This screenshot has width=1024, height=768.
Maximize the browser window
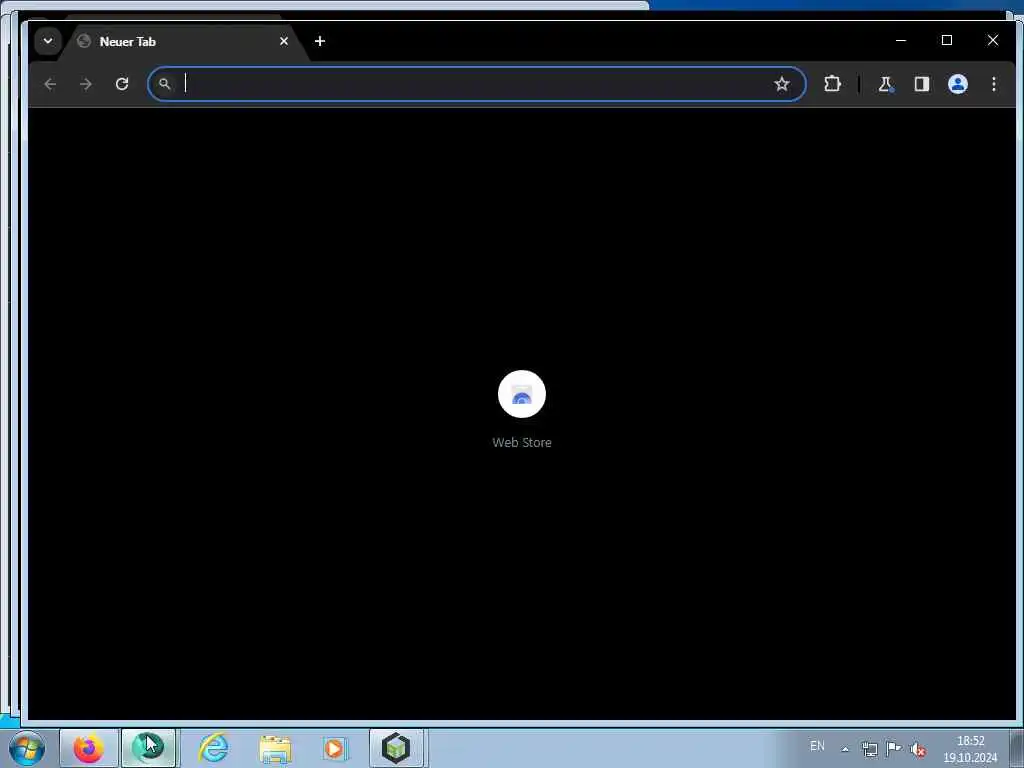click(x=947, y=40)
